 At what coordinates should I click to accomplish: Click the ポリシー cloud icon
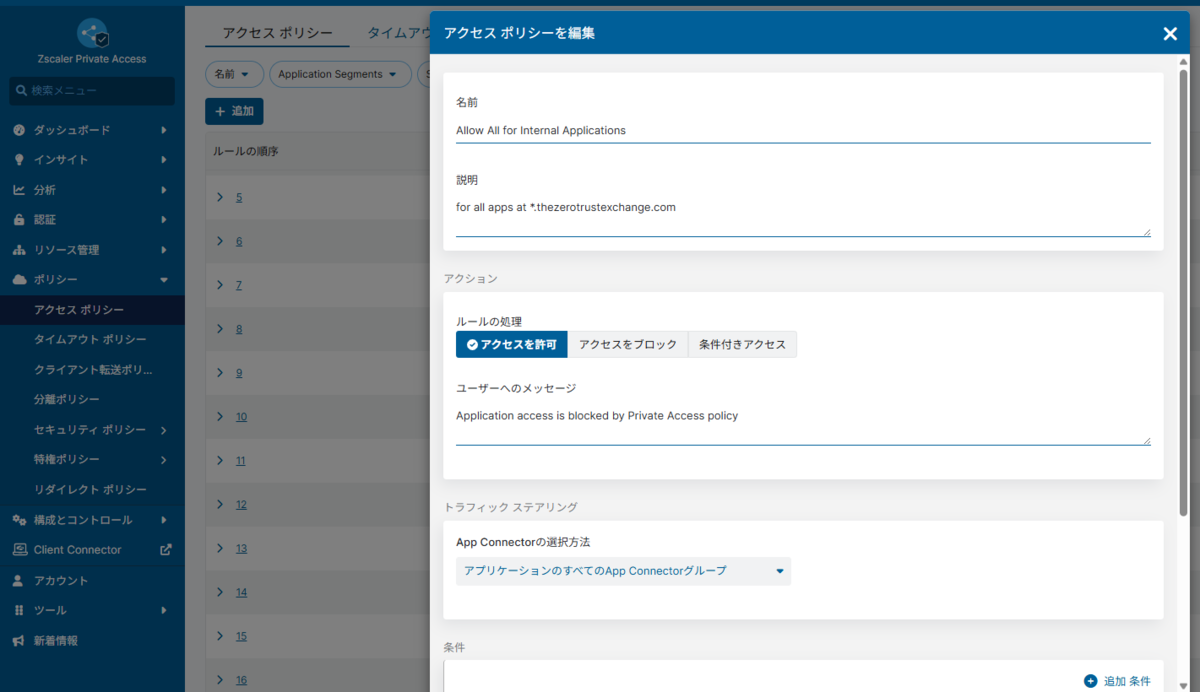[x=19, y=280]
